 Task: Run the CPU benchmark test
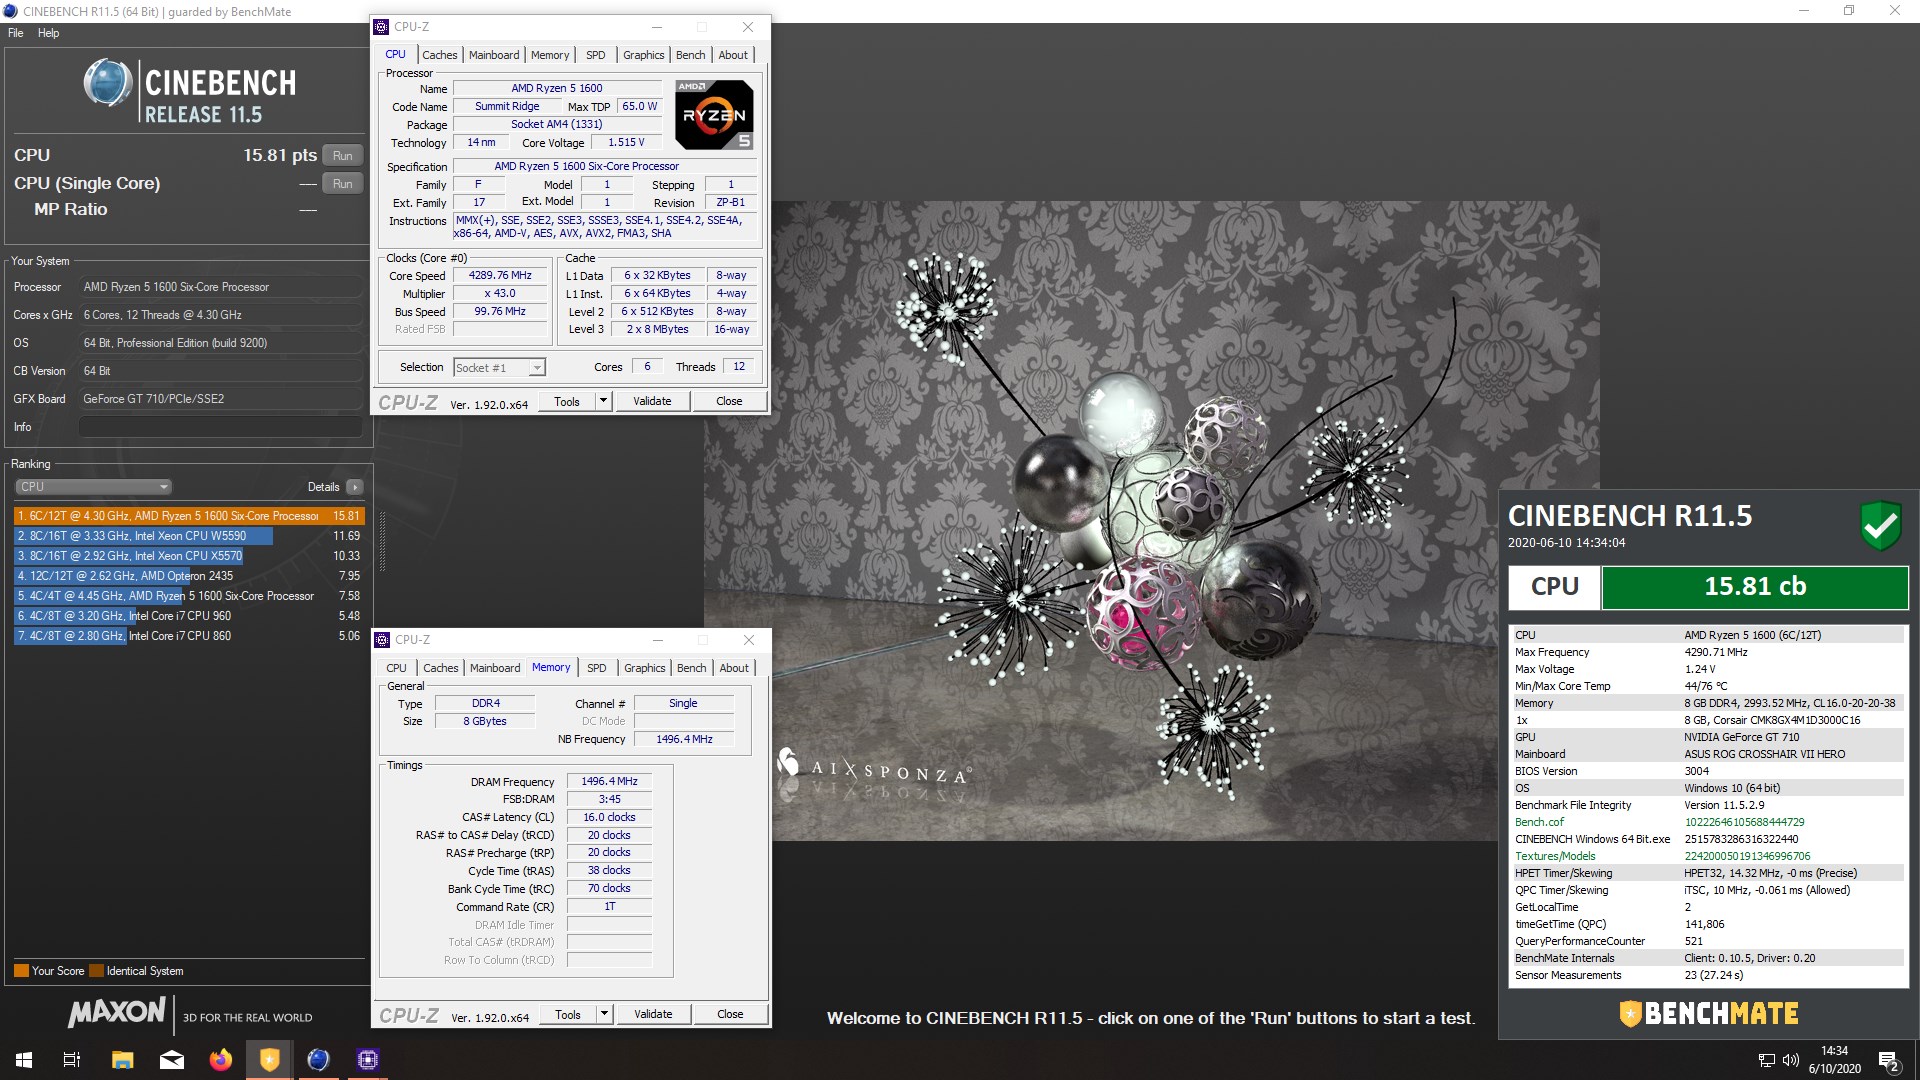coord(343,156)
